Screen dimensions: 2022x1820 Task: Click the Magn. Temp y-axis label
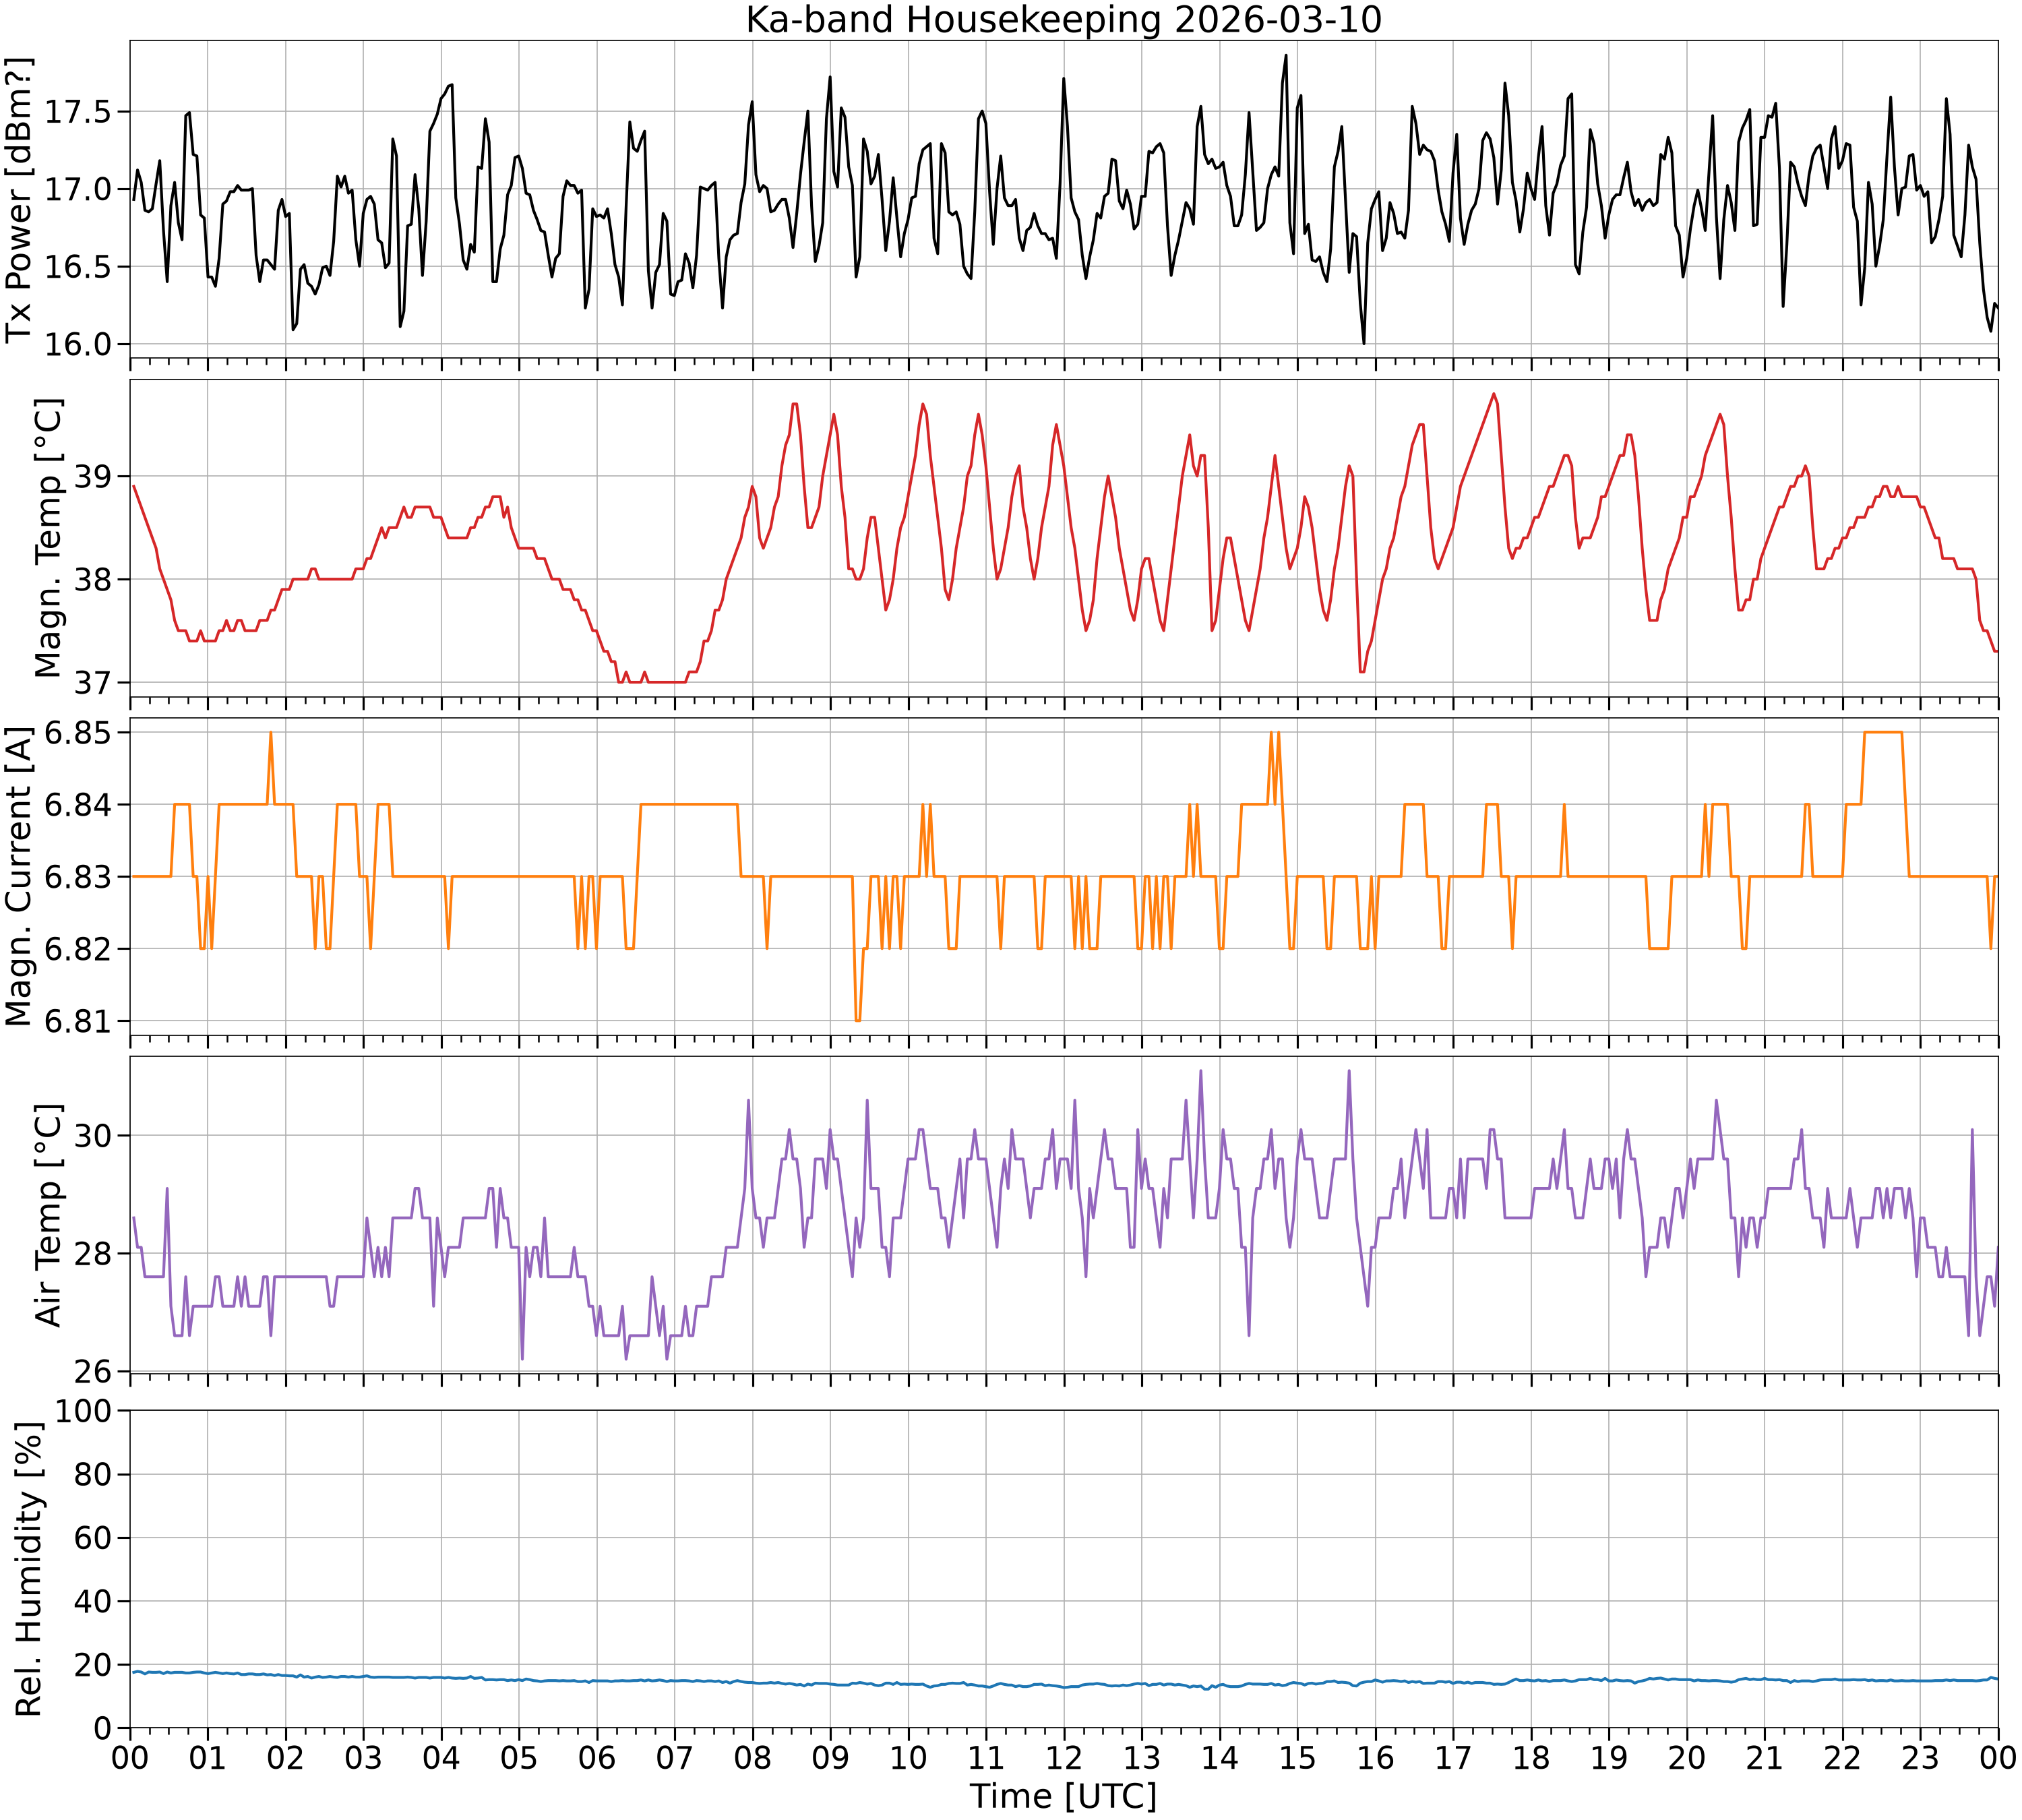[x=48, y=538]
